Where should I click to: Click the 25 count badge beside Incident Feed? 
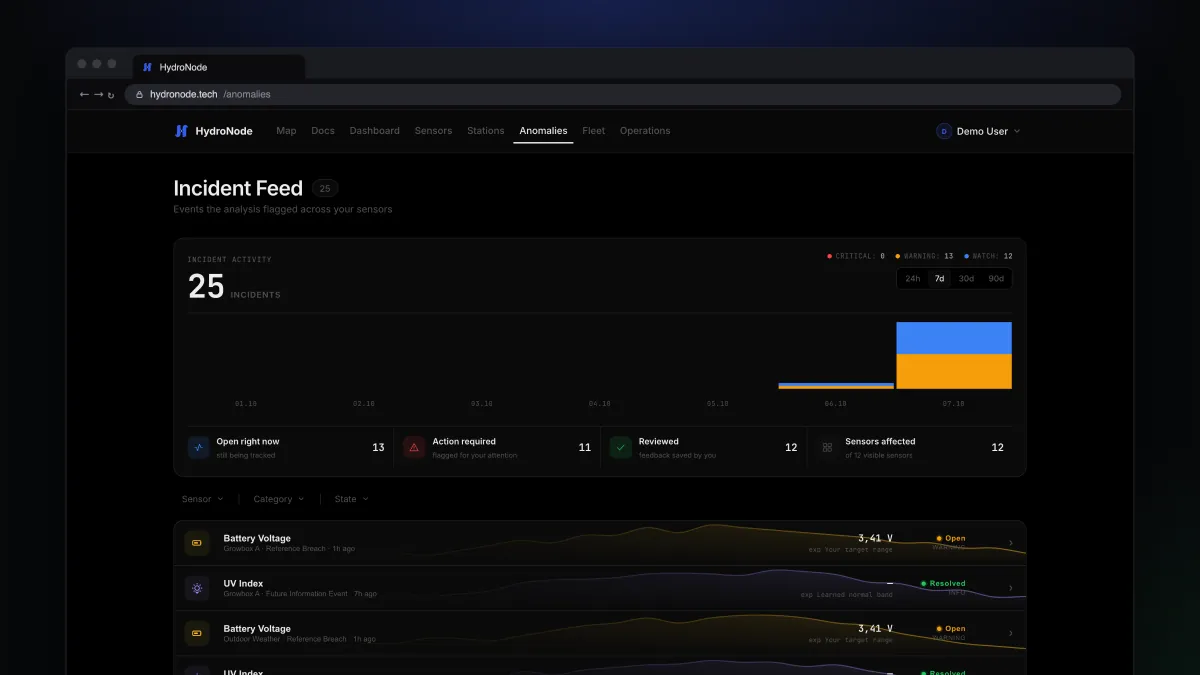click(x=325, y=188)
